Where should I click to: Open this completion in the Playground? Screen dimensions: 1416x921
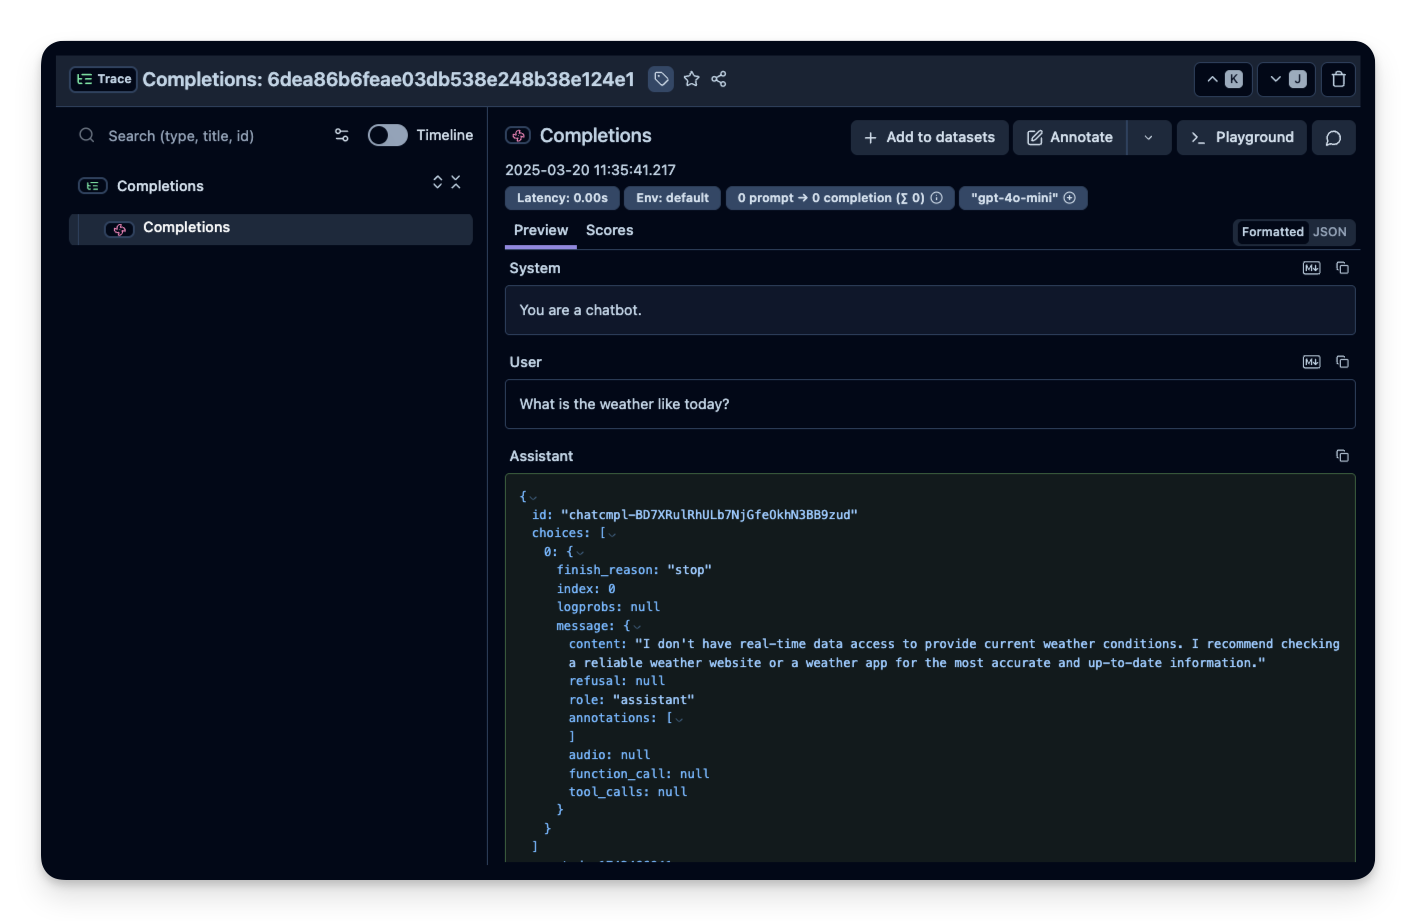pos(1241,137)
